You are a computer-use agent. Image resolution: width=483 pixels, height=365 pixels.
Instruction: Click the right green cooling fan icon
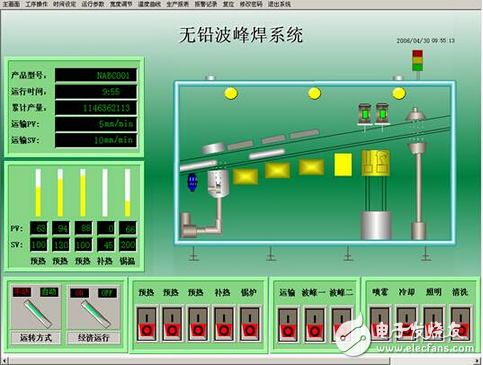[382, 114]
